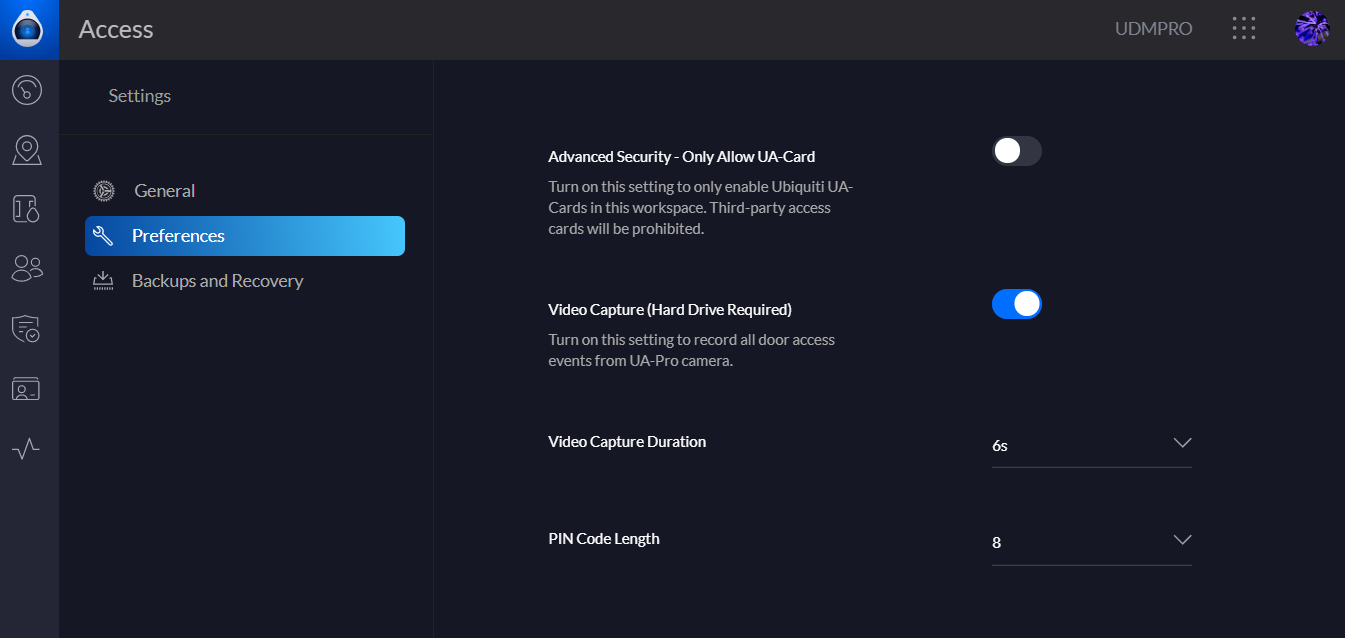Click the Access title in header
This screenshot has height=638, width=1345.
[x=116, y=30]
